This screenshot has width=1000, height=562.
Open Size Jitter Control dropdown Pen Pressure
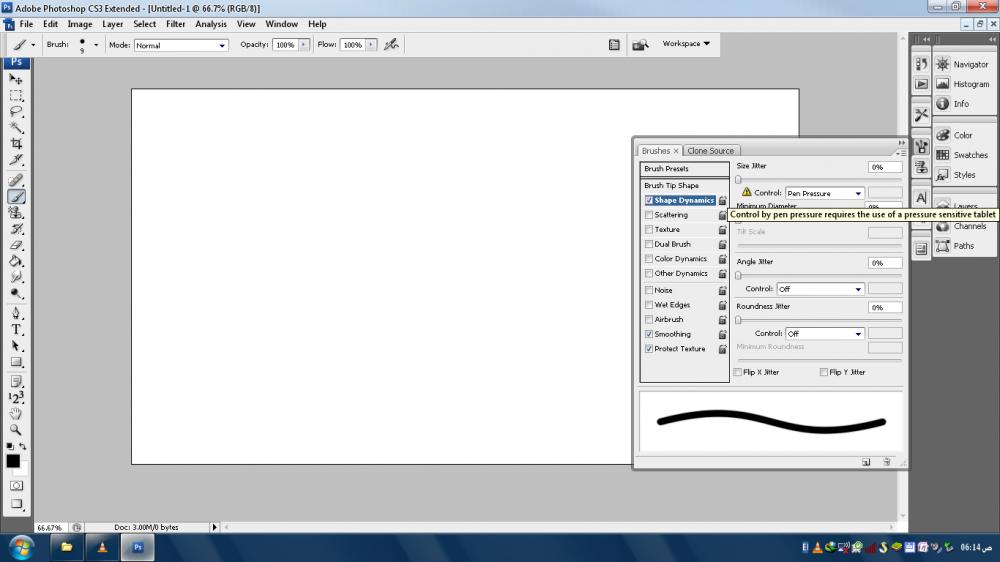point(825,193)
